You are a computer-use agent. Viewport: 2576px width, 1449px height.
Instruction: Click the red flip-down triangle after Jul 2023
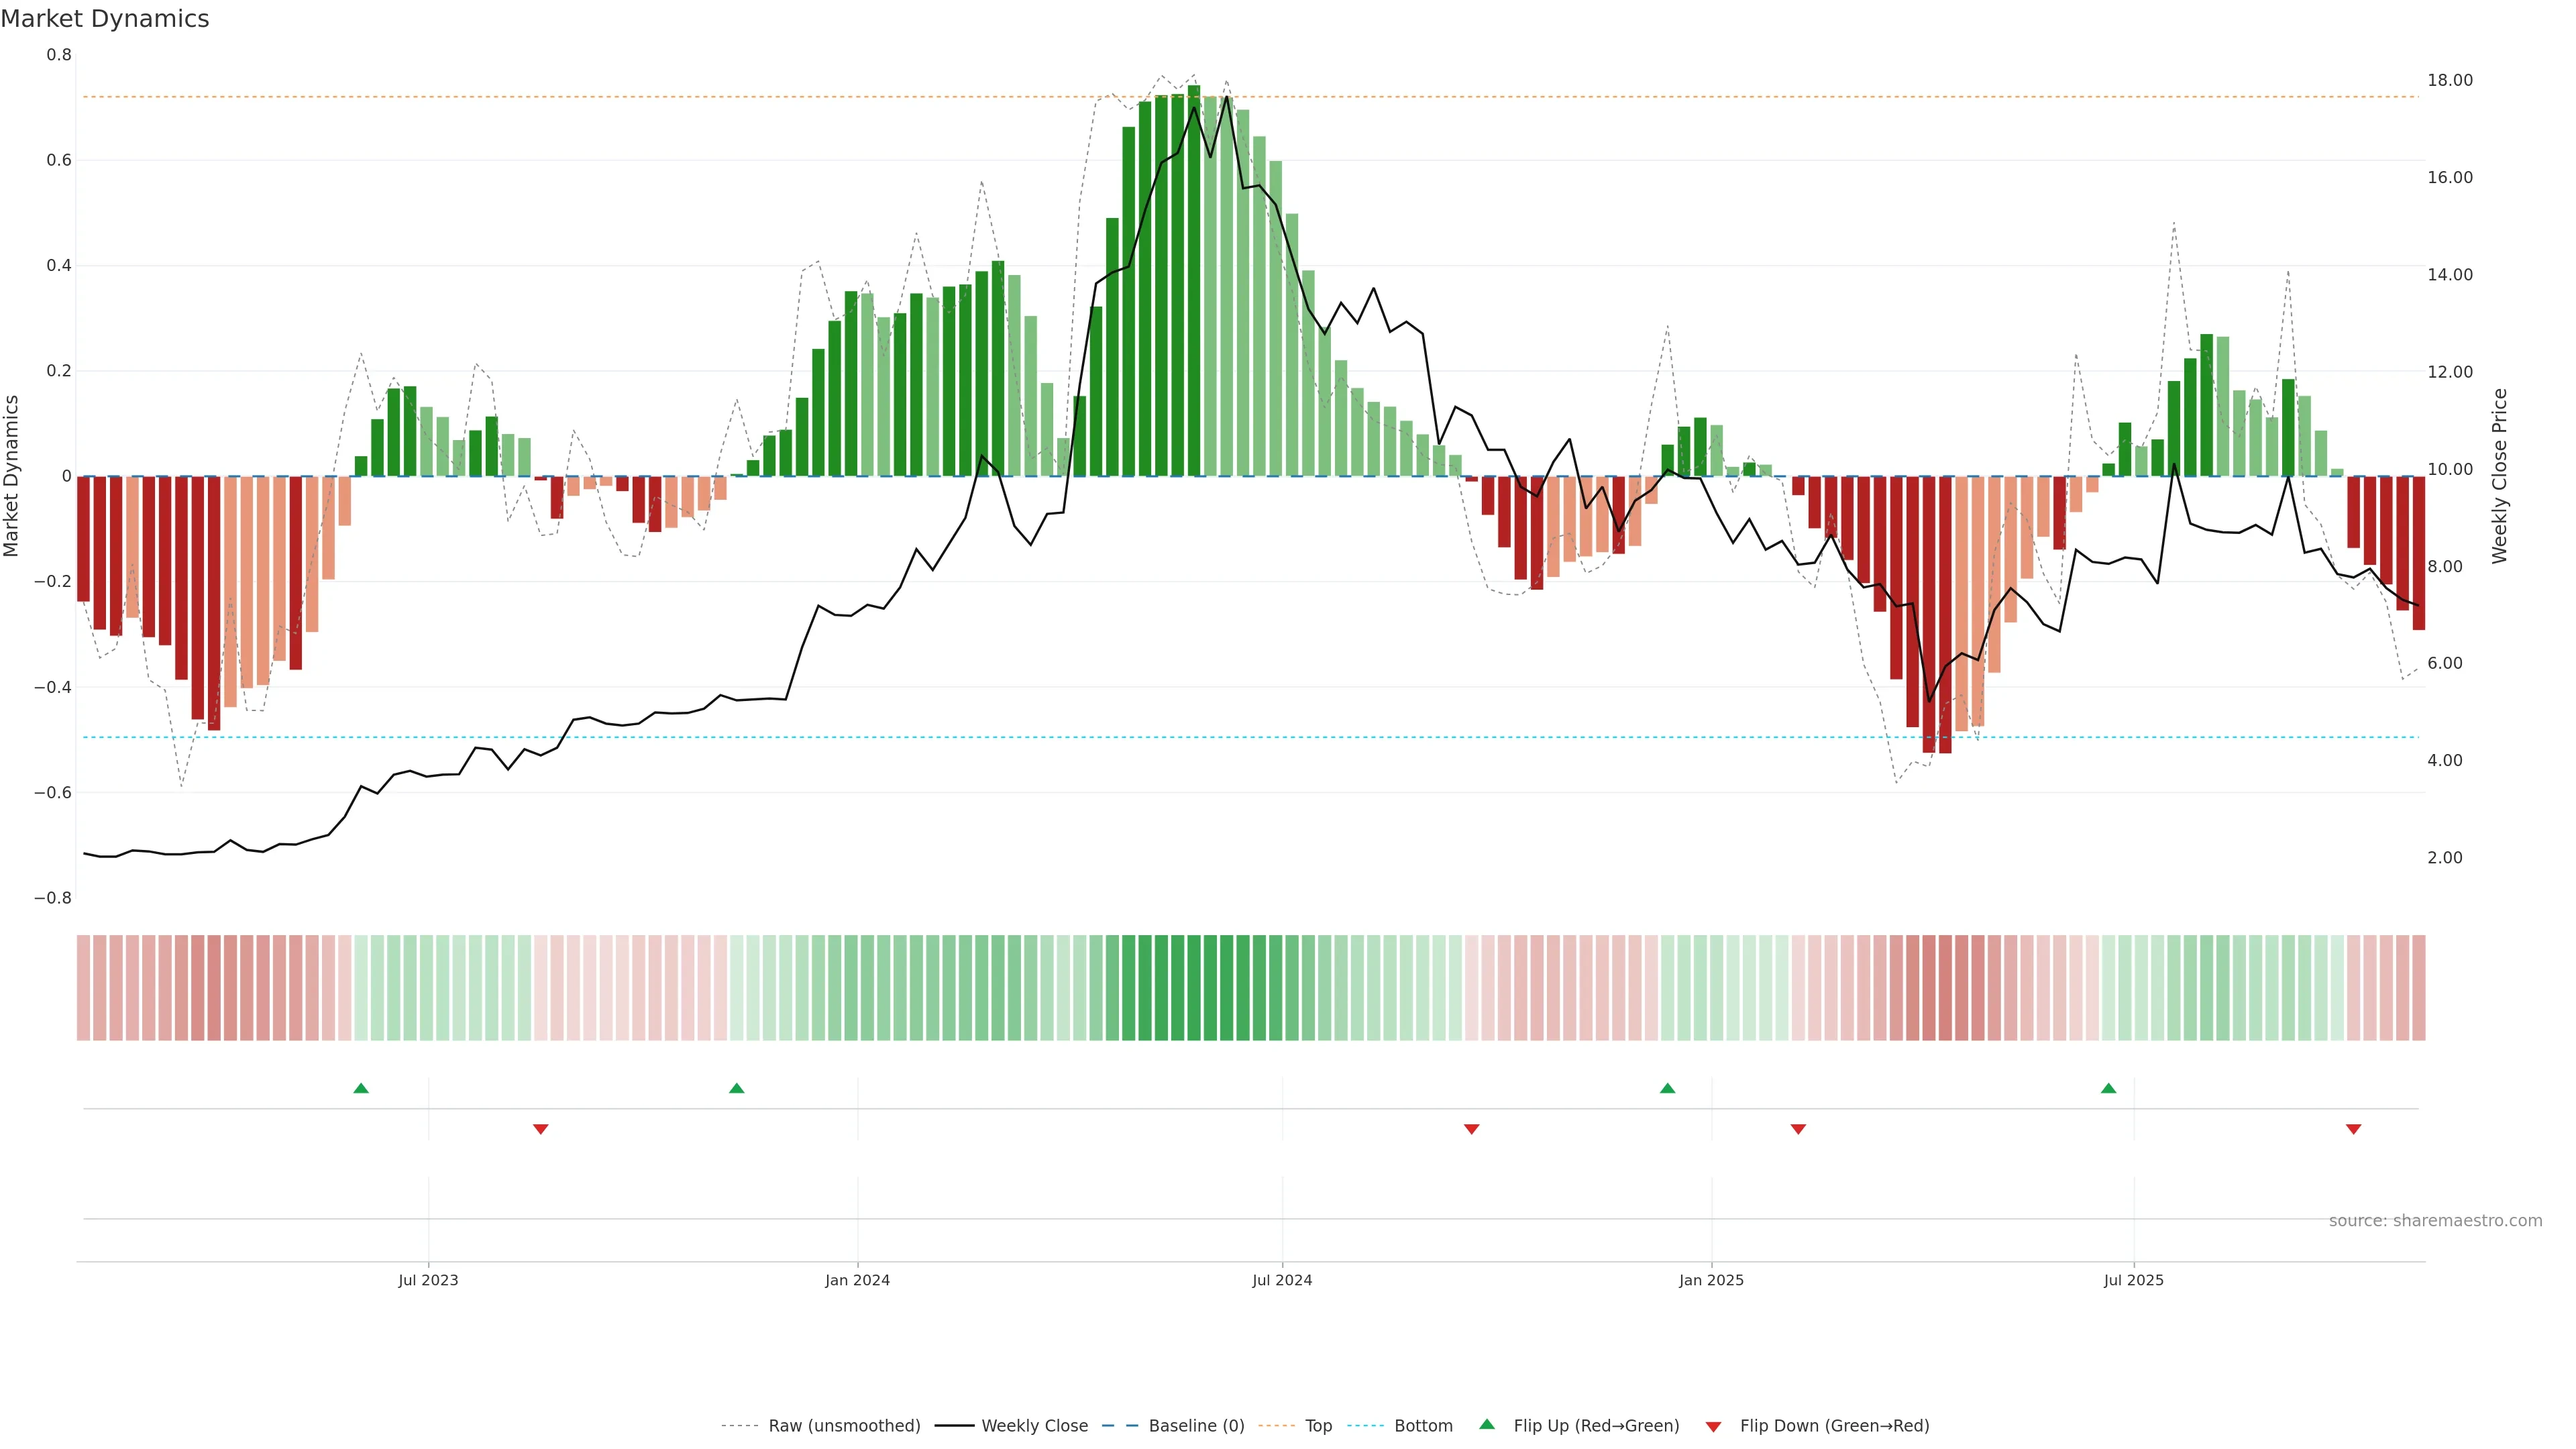[541, 1129]
